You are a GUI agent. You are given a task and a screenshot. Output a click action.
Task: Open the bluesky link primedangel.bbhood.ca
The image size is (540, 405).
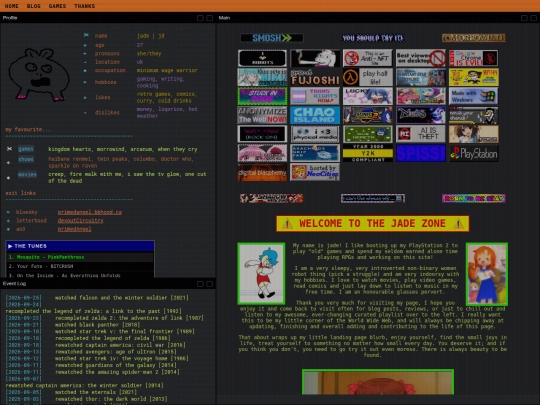pos(90,212)
